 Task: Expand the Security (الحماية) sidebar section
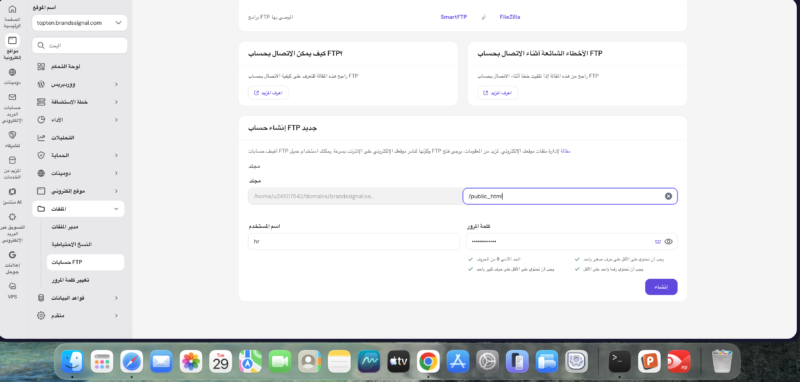coord(116,155)
